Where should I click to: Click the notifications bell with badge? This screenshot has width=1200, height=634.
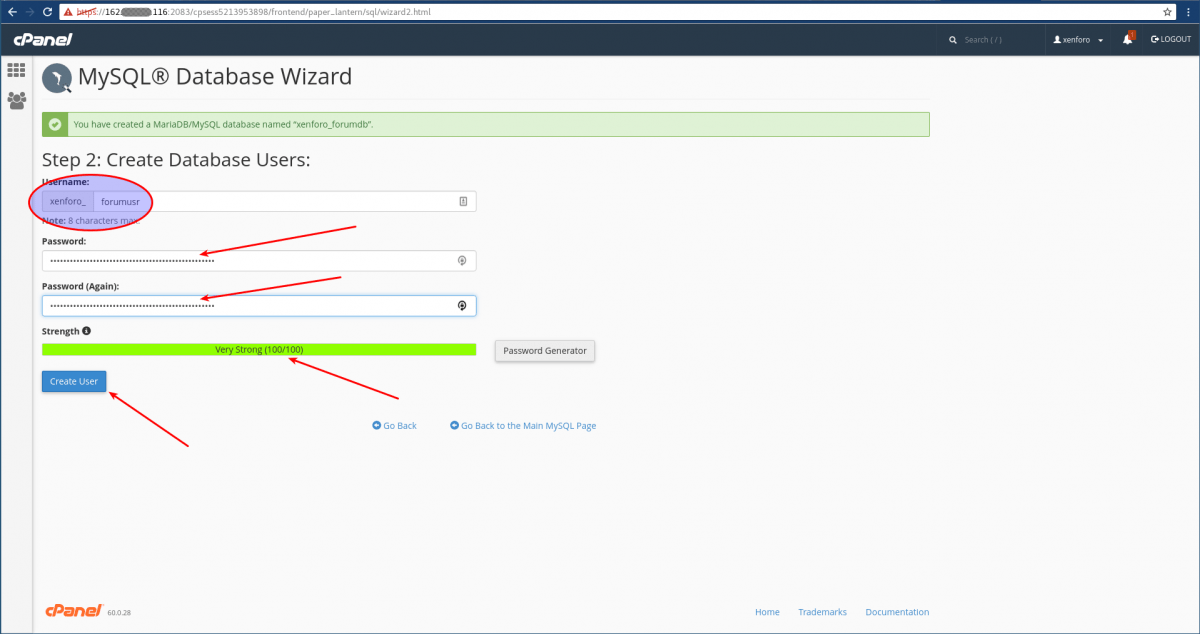tap(1126, 37)
